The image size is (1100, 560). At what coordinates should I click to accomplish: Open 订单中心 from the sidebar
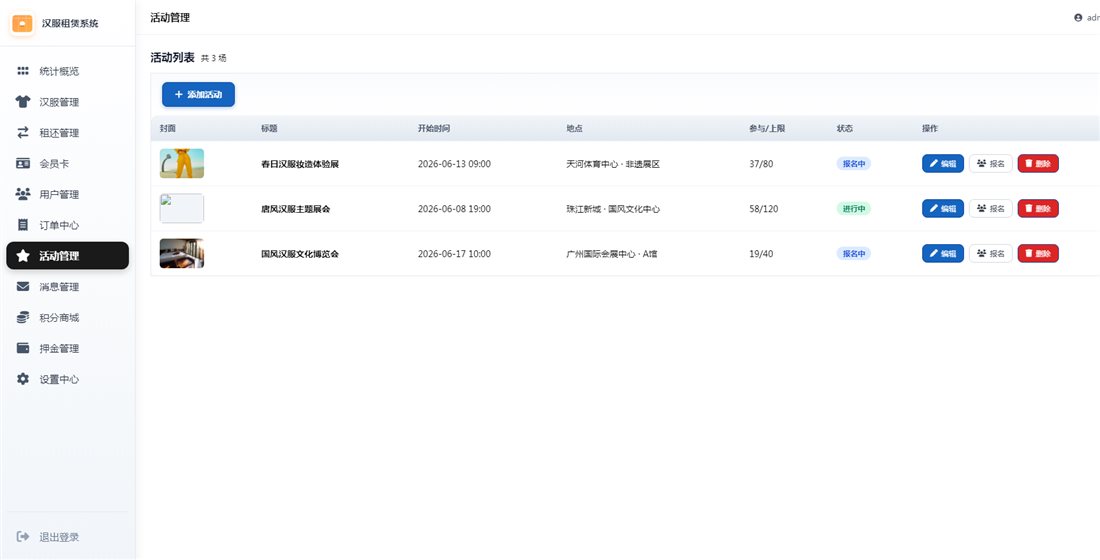click(x=67, y=225)
